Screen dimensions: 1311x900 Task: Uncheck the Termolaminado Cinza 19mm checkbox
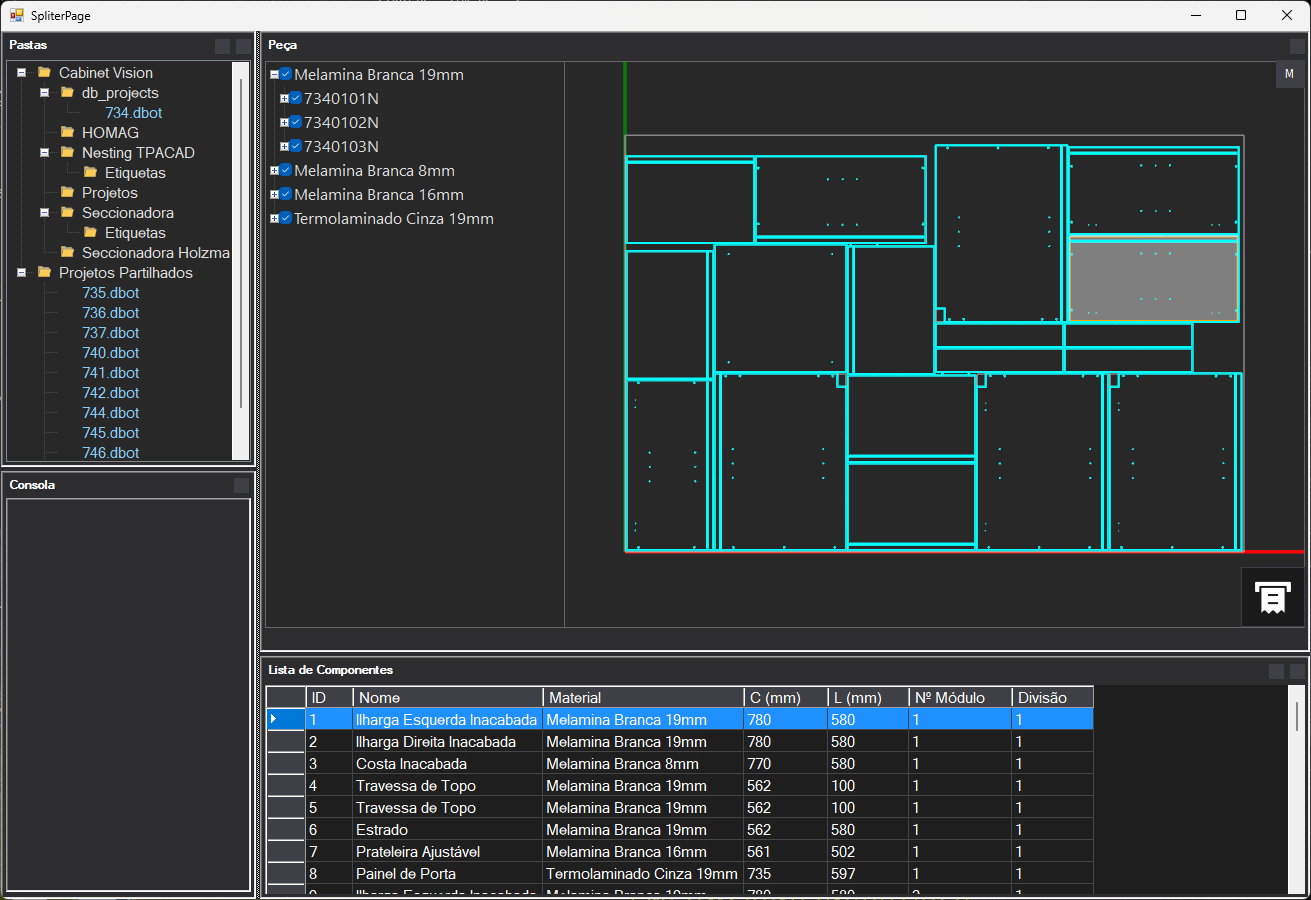pos(286,219)
